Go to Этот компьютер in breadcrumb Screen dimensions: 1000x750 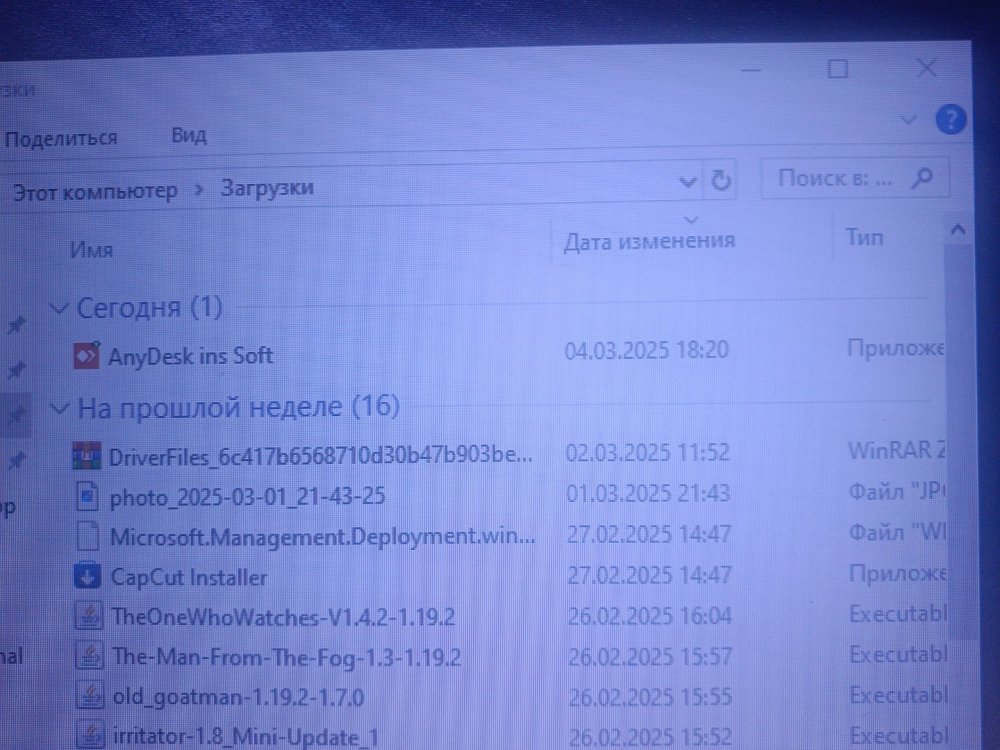tap(96, 191)
